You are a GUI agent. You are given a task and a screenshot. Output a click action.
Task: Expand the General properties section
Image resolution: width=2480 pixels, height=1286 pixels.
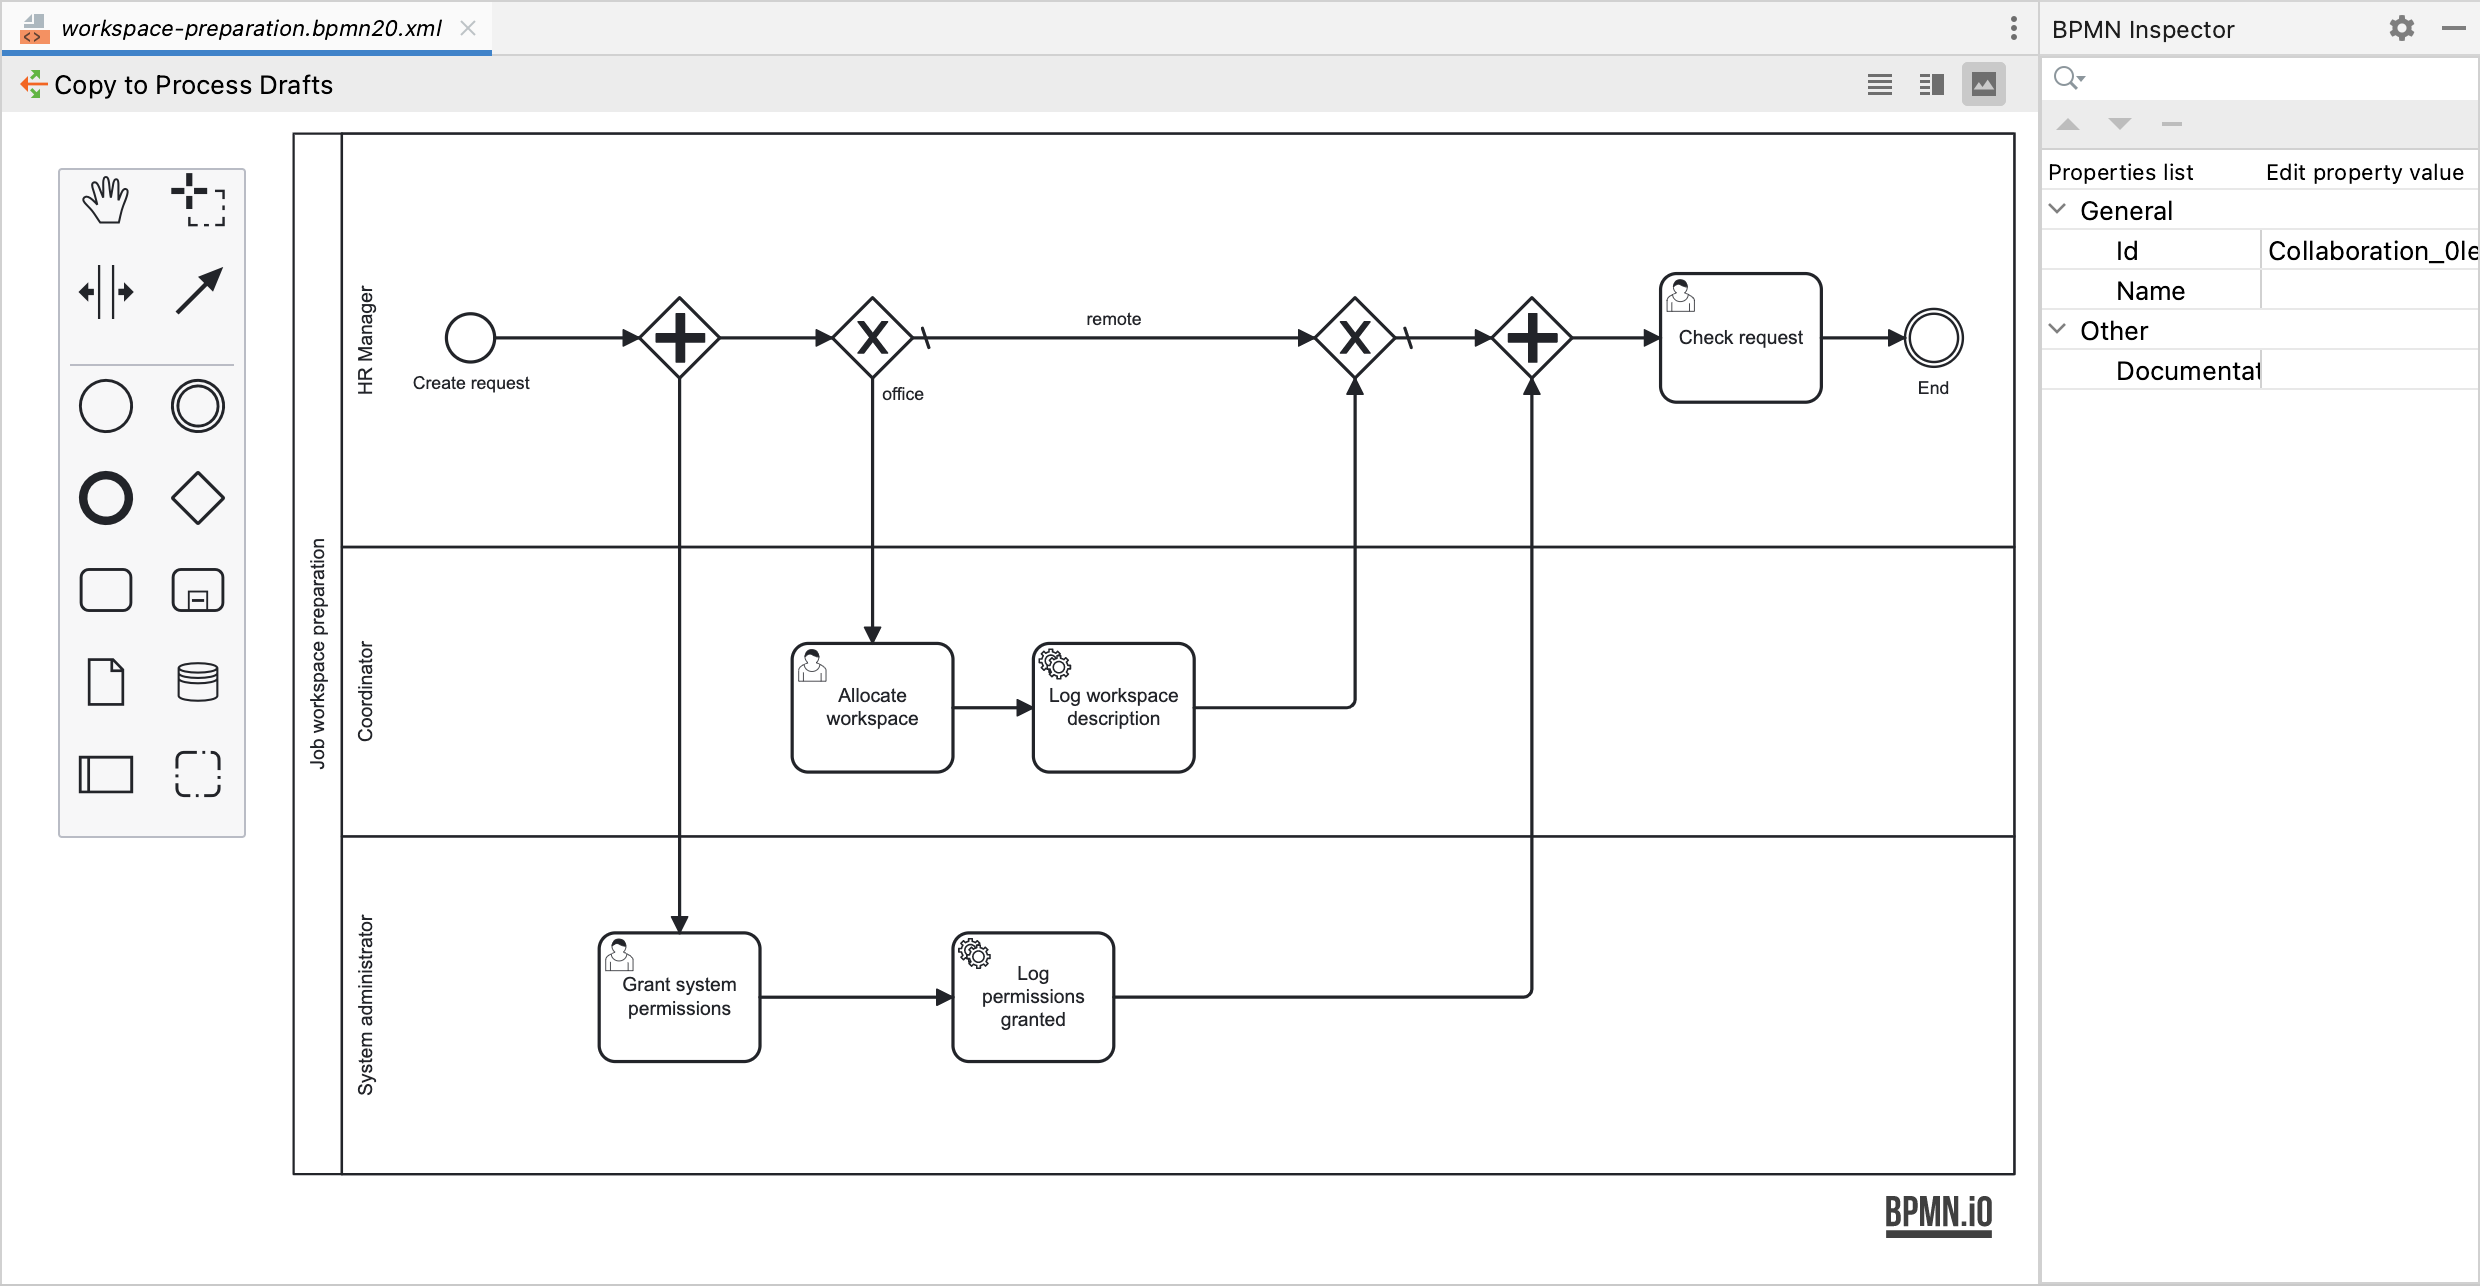point(2062,208)
